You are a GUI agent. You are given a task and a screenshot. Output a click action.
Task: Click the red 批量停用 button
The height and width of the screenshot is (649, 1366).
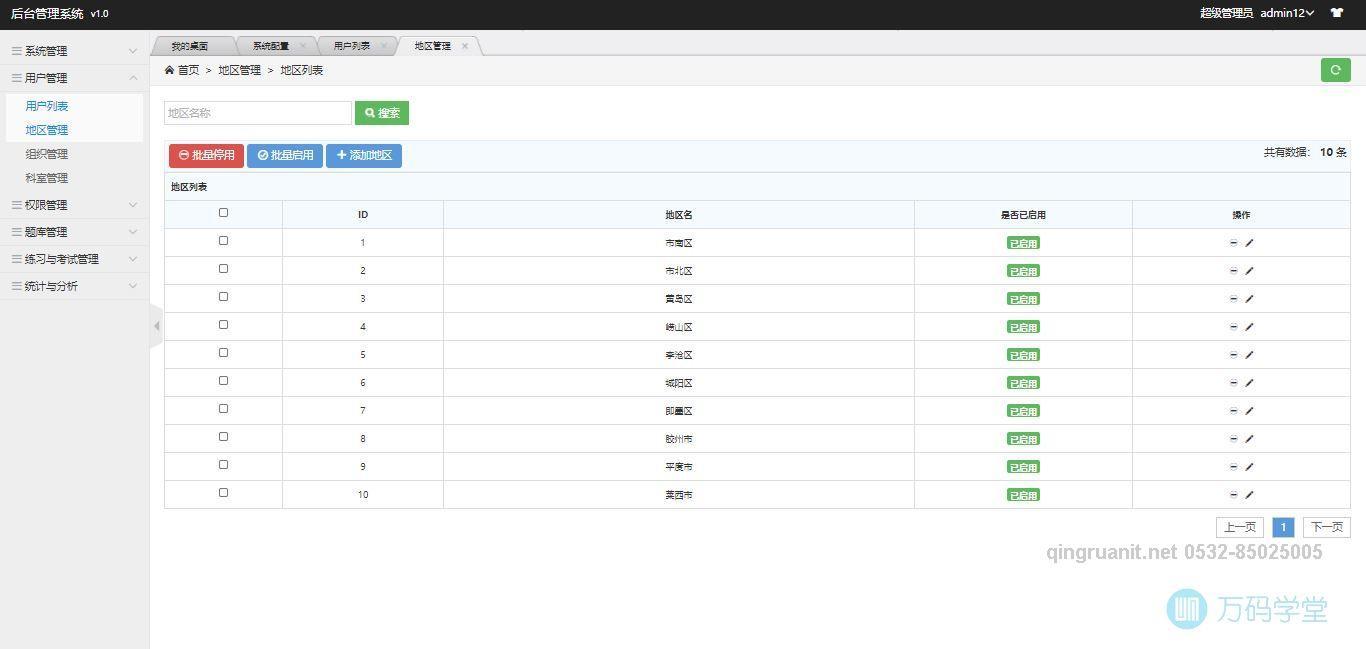206,156
